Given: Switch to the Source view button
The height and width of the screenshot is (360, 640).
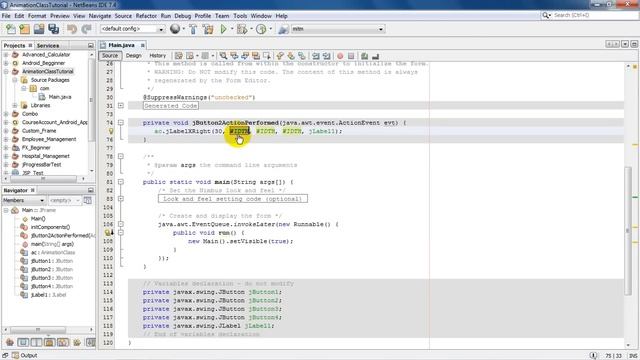Looking at the screenshot, I should click(110, 56).
